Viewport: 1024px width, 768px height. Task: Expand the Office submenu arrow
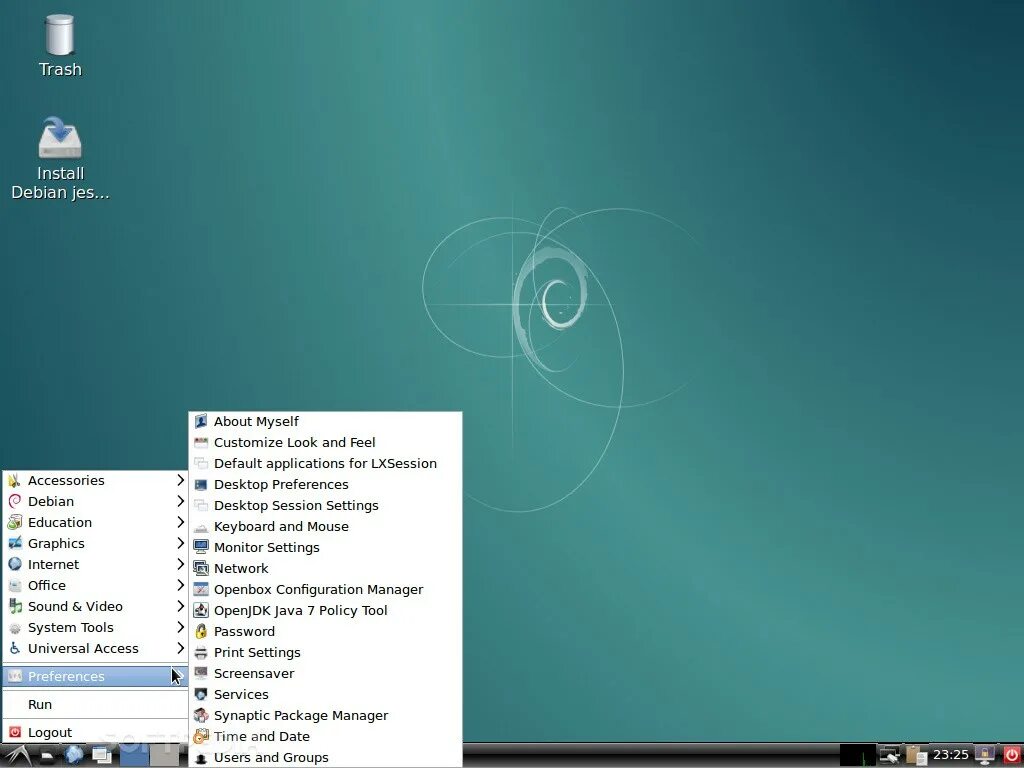180,585
